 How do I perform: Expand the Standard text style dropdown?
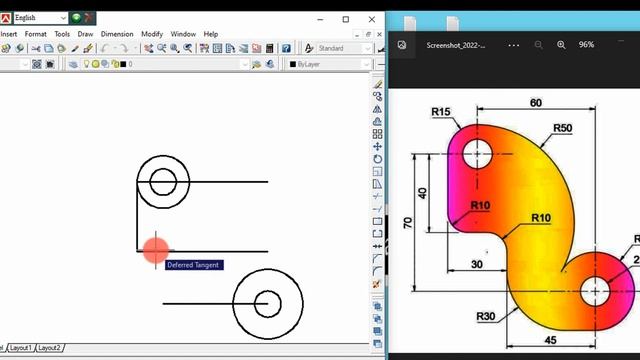(x=367, y=49)
